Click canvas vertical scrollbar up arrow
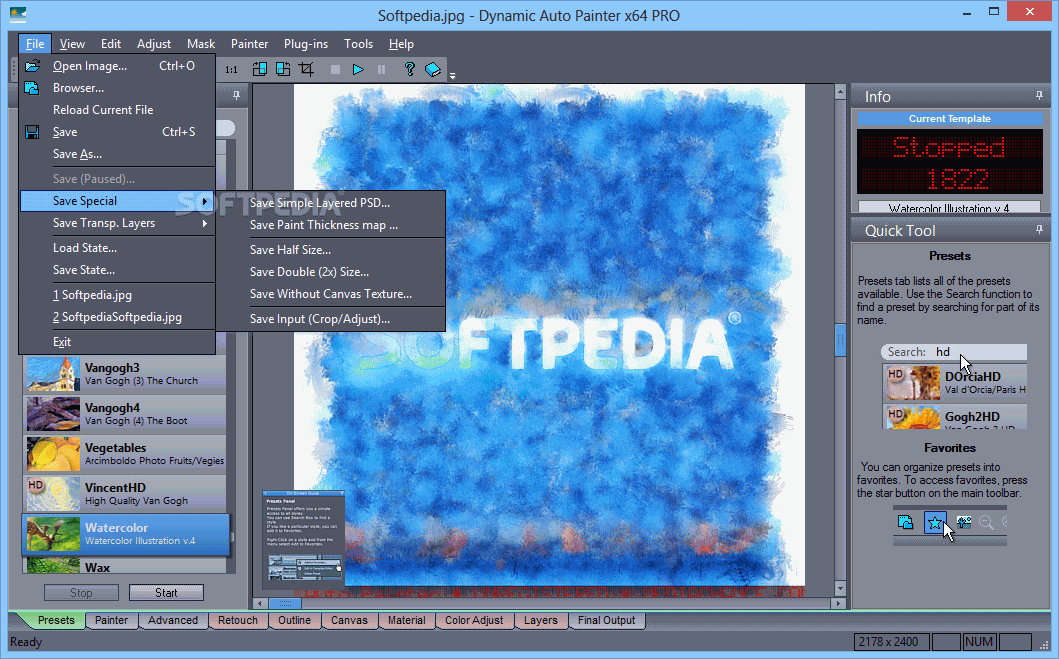This screenshot has height=659, width=1059. (840, 91)
